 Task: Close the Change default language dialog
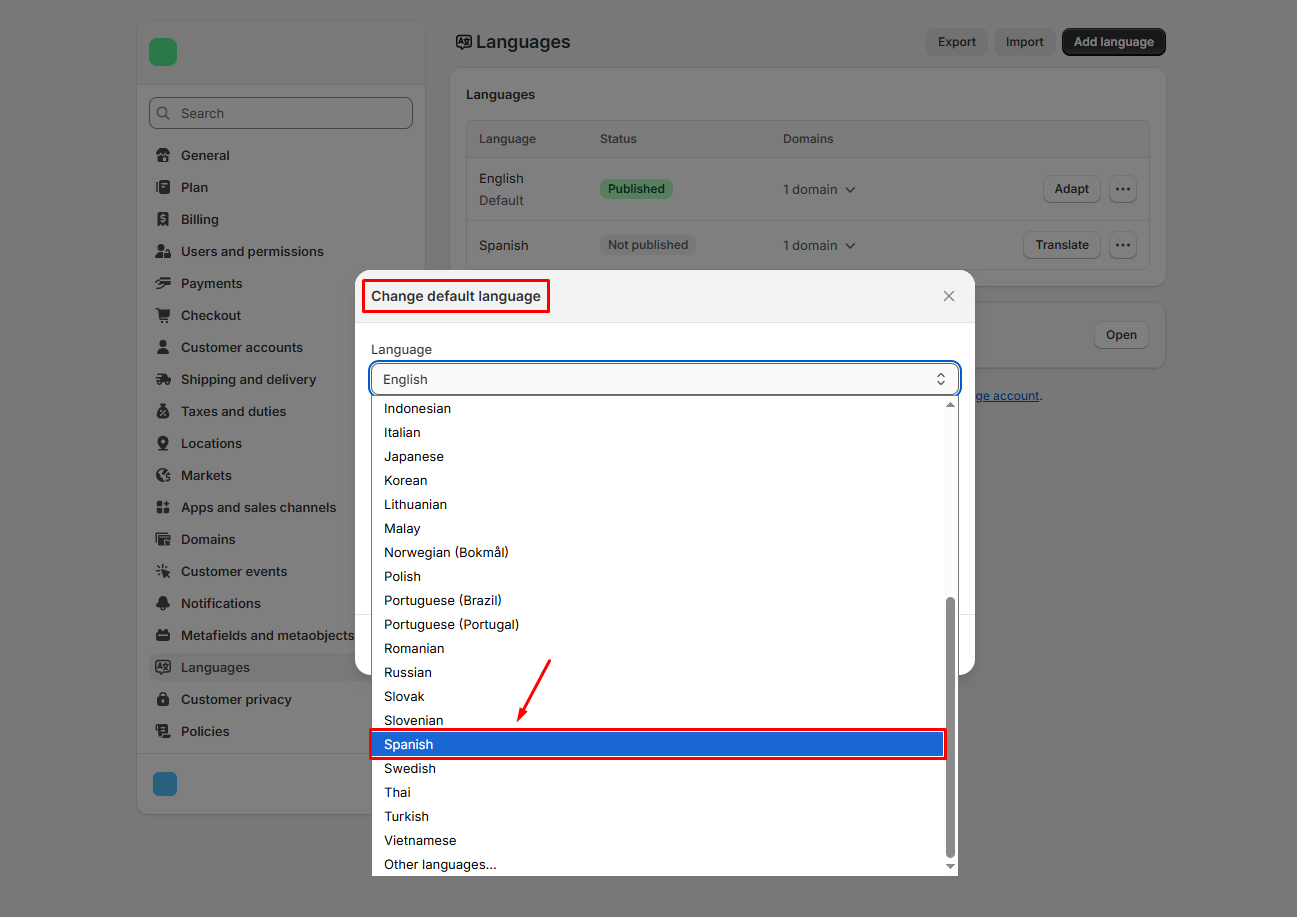coord(949,296)
